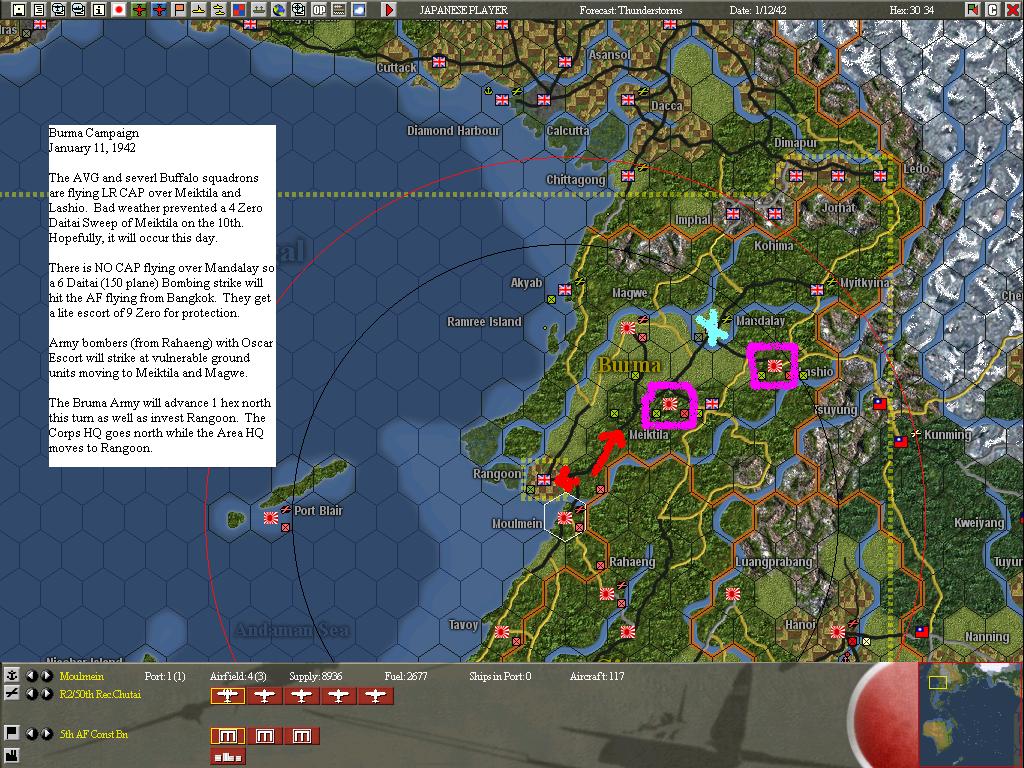
Task: Open the Moulmein base name link
Action: pos(82,676)
